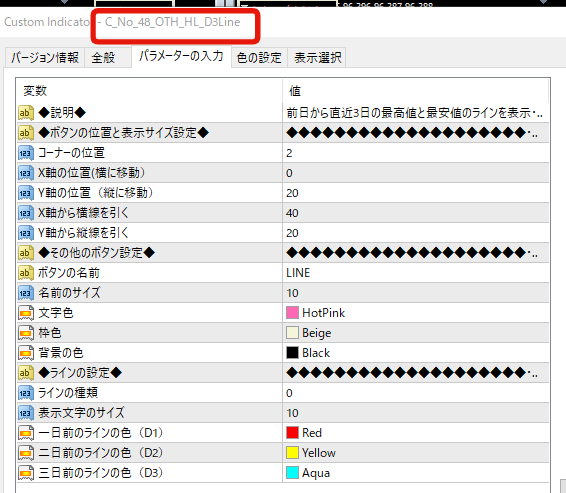Viewport: 566px width, 493px height.
Task: Click the value 0 for ラインの種類
Action: tap(289, 393)
